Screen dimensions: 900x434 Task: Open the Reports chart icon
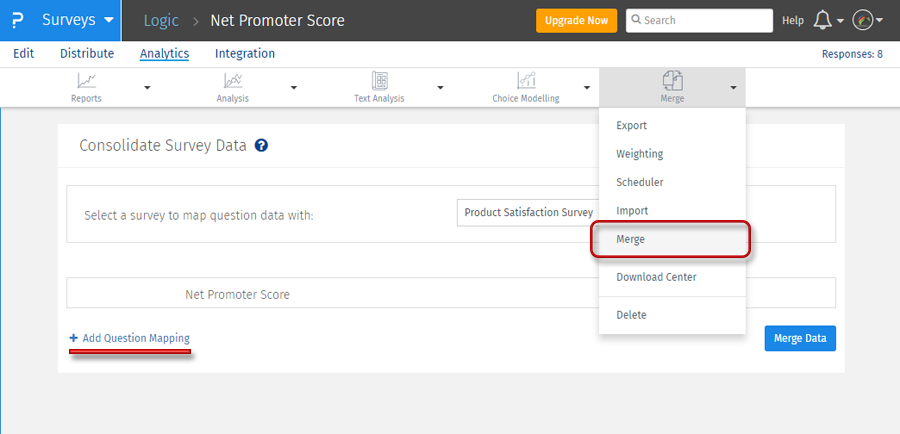click(86, 82)
